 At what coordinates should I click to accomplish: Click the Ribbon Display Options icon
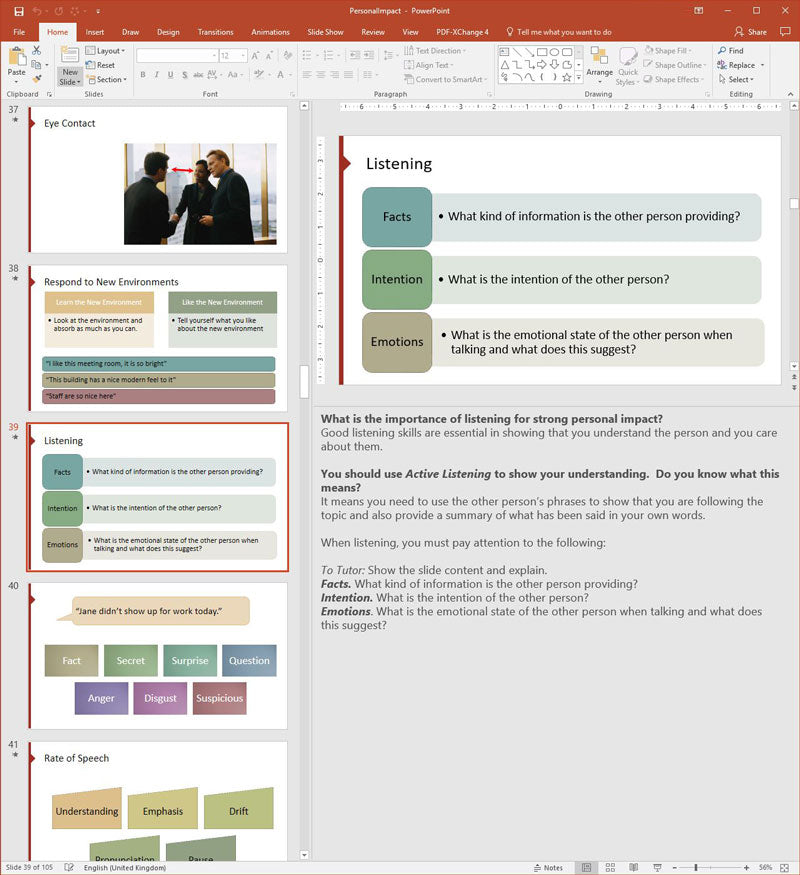(698, 11)
